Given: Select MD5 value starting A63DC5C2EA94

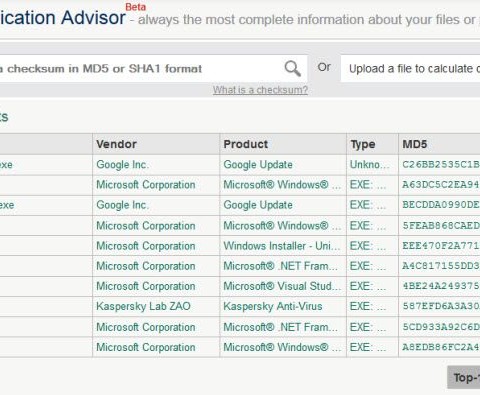Looking at the screenshot, I should click(x=441, y=185).
